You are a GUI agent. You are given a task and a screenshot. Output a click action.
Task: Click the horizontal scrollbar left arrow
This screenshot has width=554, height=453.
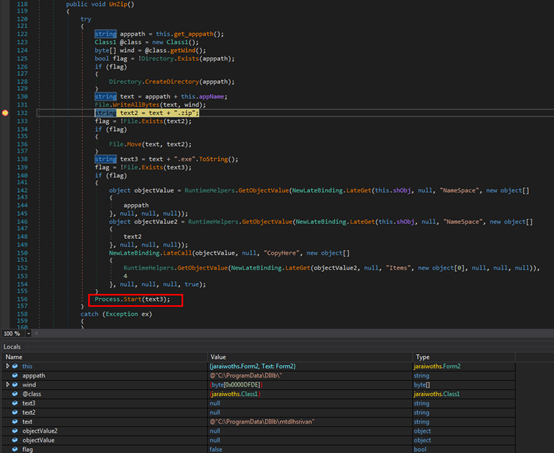(36, 334)
